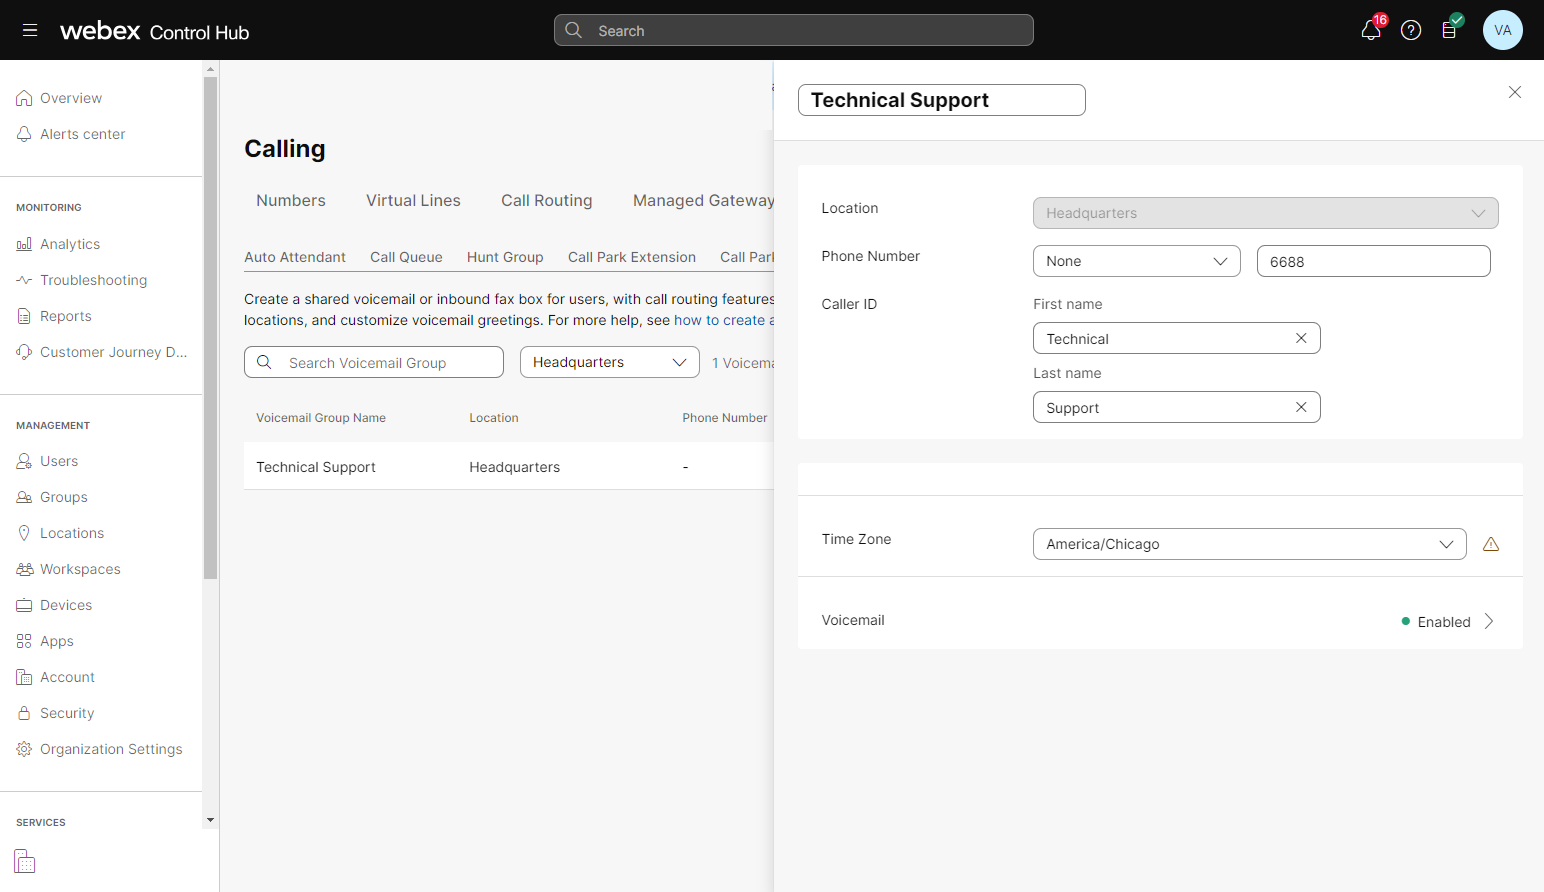The height and width of the screenshot is (892, 1544).
Task: Click the Organization Settings gear icon
Action: [x=24, y=749]
